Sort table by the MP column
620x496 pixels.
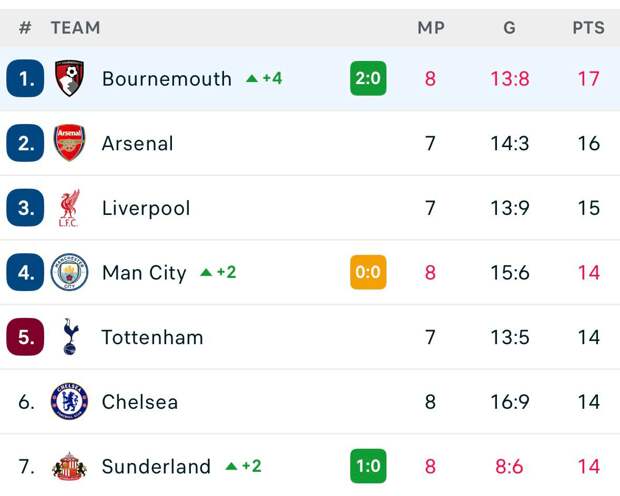point(430,28)
